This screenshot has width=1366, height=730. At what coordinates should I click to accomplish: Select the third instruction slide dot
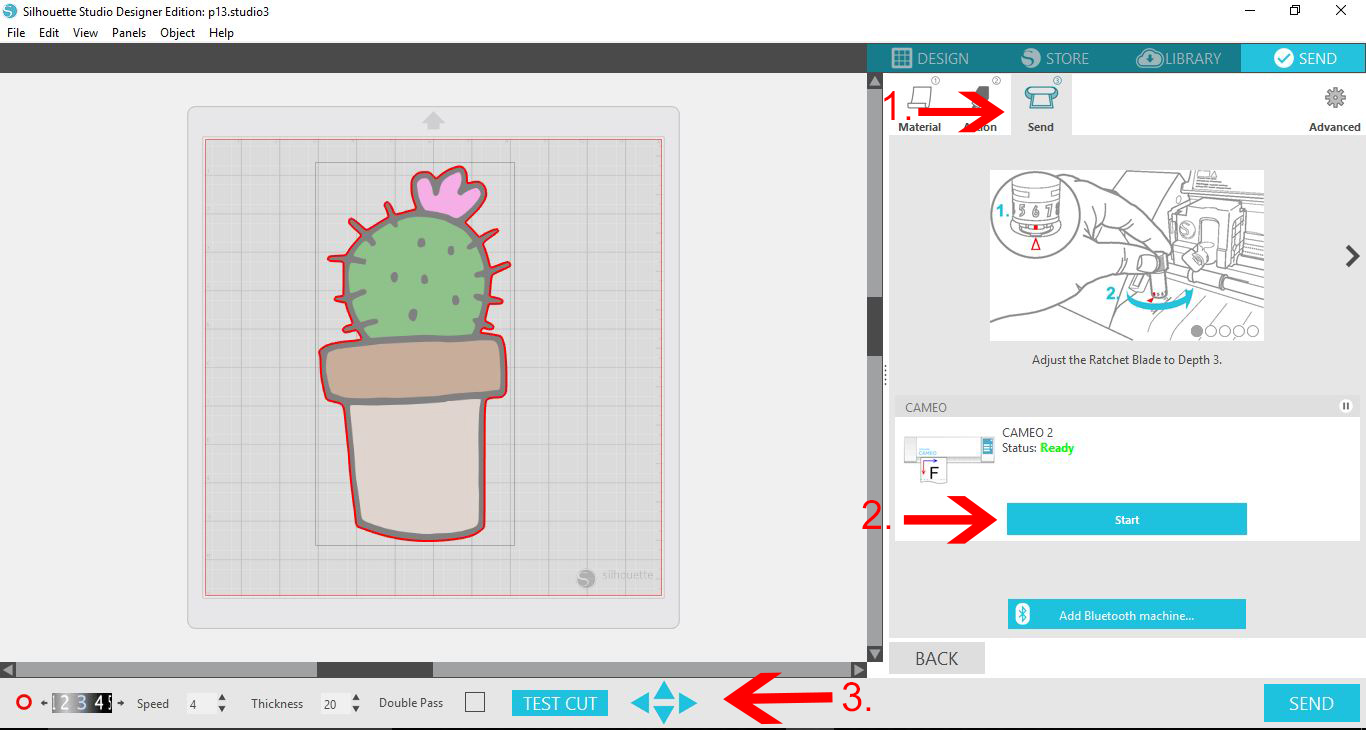1225,330
